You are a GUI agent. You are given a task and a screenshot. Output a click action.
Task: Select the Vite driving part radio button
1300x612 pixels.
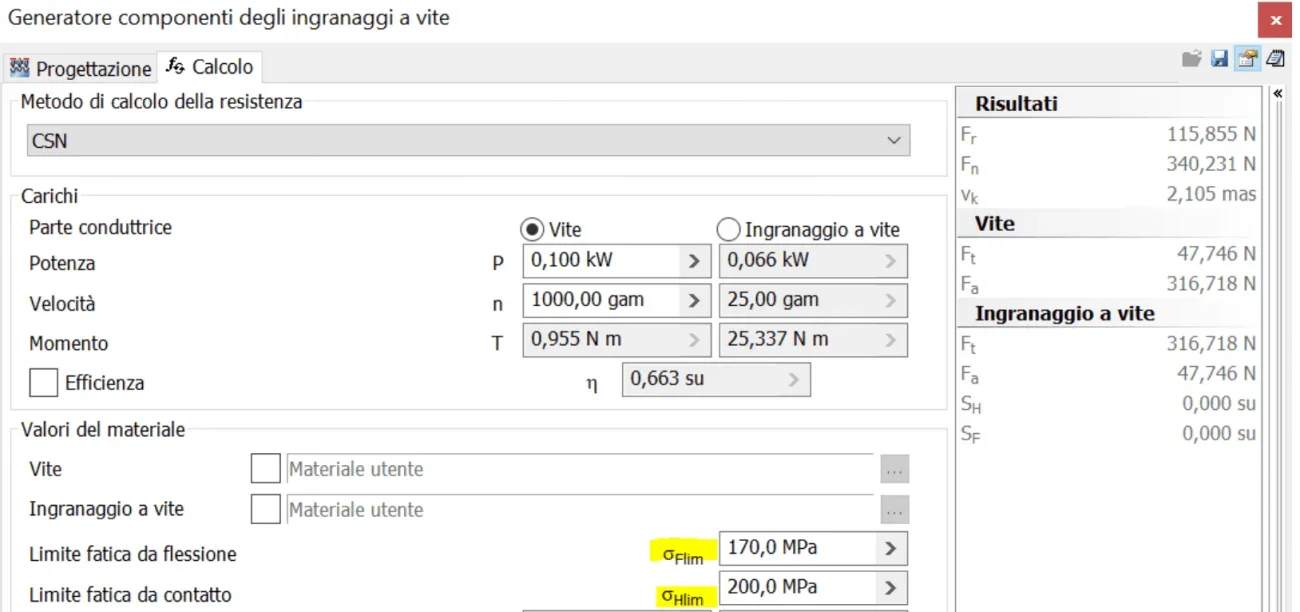coord(533,229)
